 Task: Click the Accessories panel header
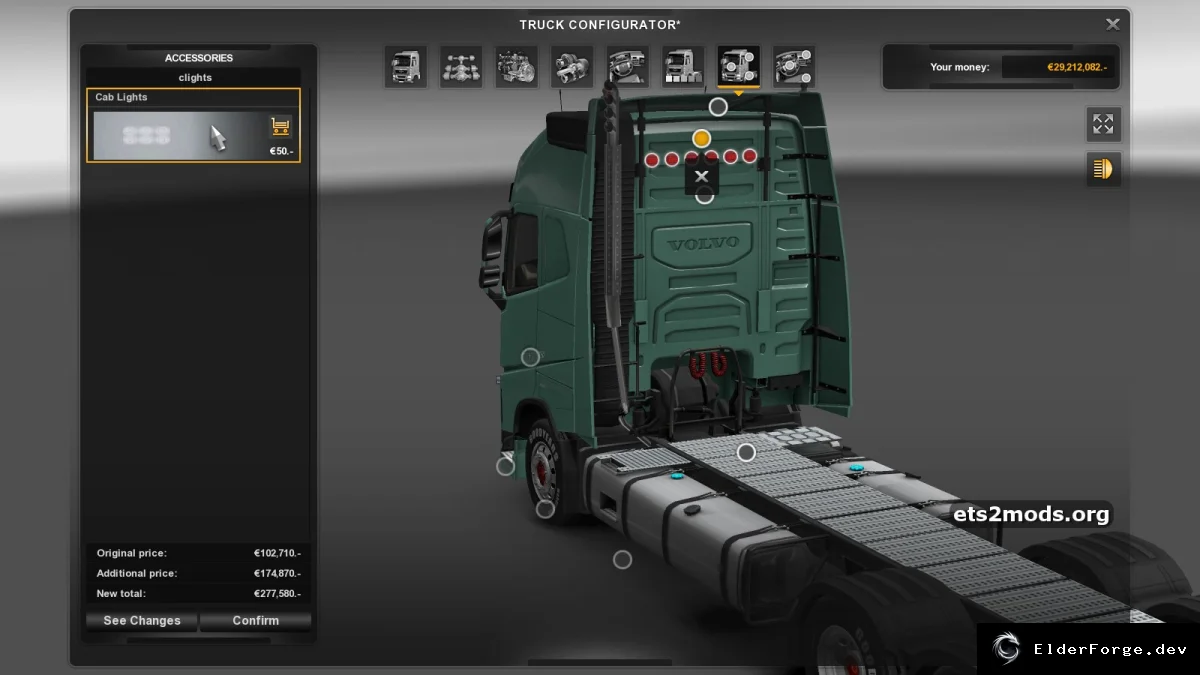[x=199, y=58]
